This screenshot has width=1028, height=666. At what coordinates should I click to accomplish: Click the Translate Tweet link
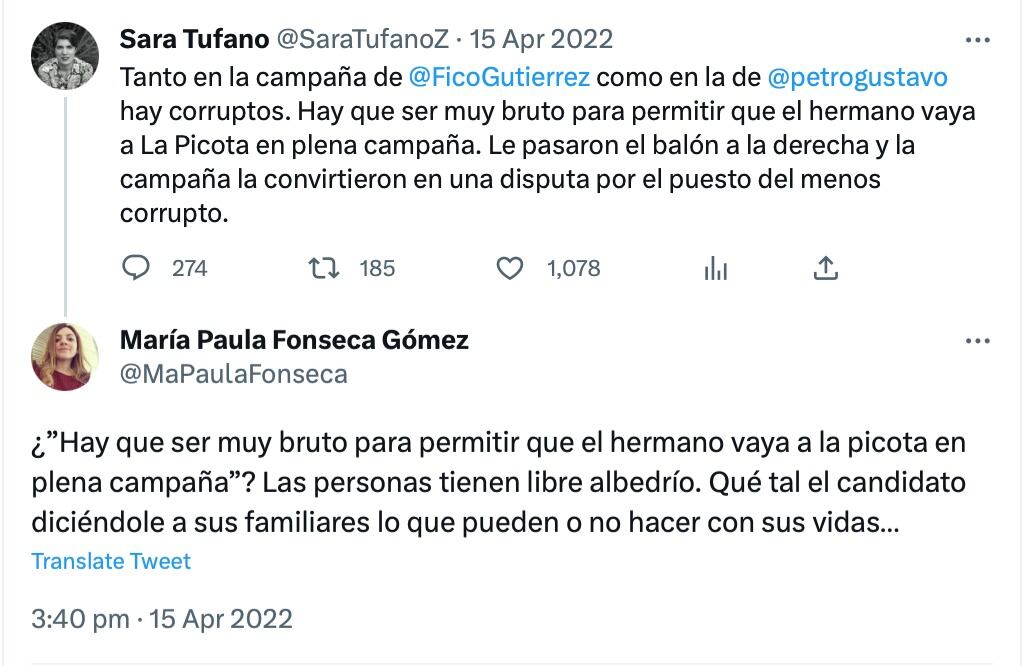click(x=110, y=561)
